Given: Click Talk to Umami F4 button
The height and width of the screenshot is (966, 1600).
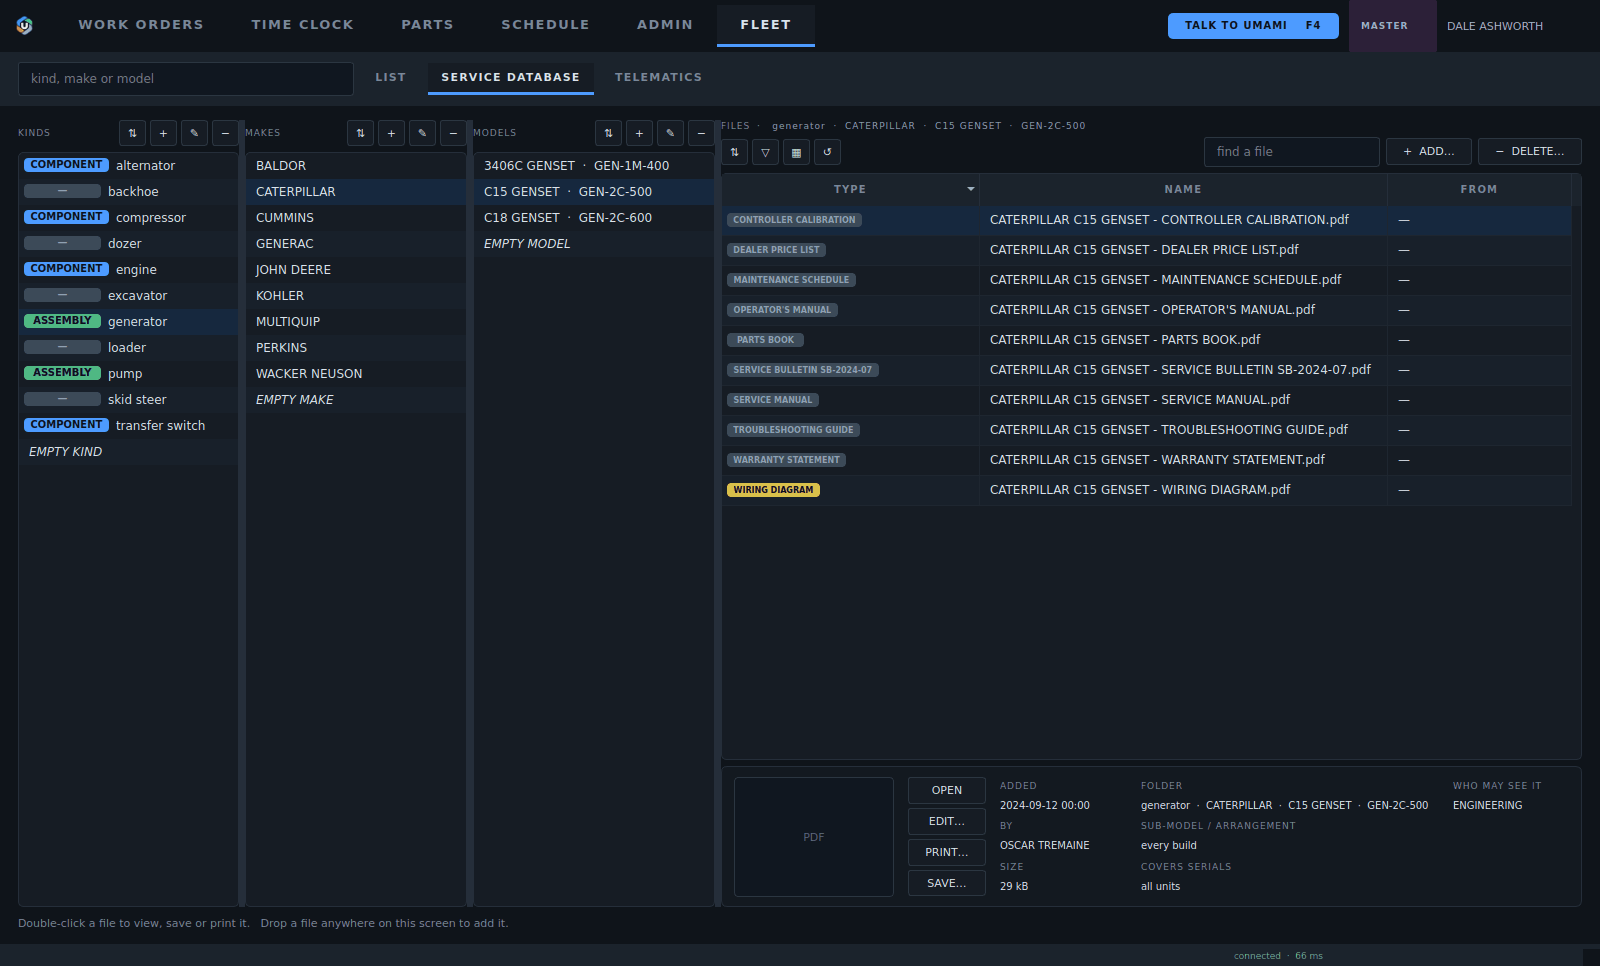Looking at the screenshot, I should coord(1253,26).
